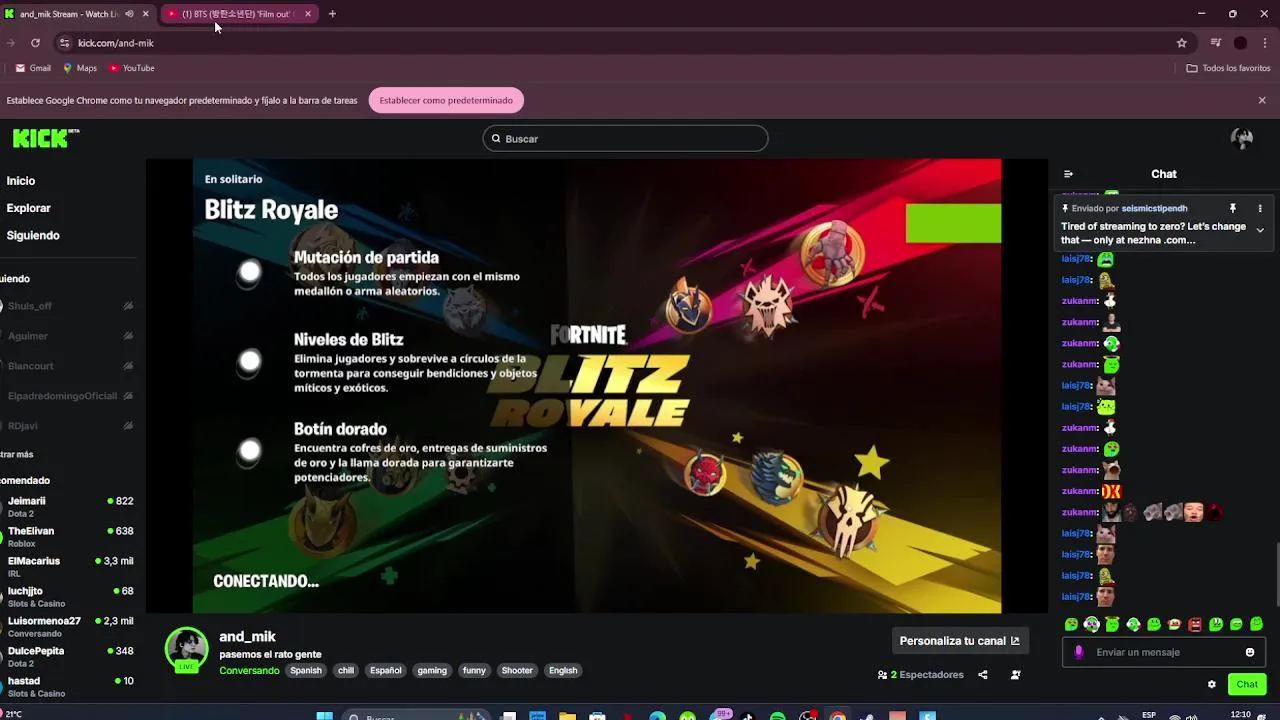This screenshot has width=1280, height=720.
Task: Open recommended channel hastad
Action: coord(68,686)
